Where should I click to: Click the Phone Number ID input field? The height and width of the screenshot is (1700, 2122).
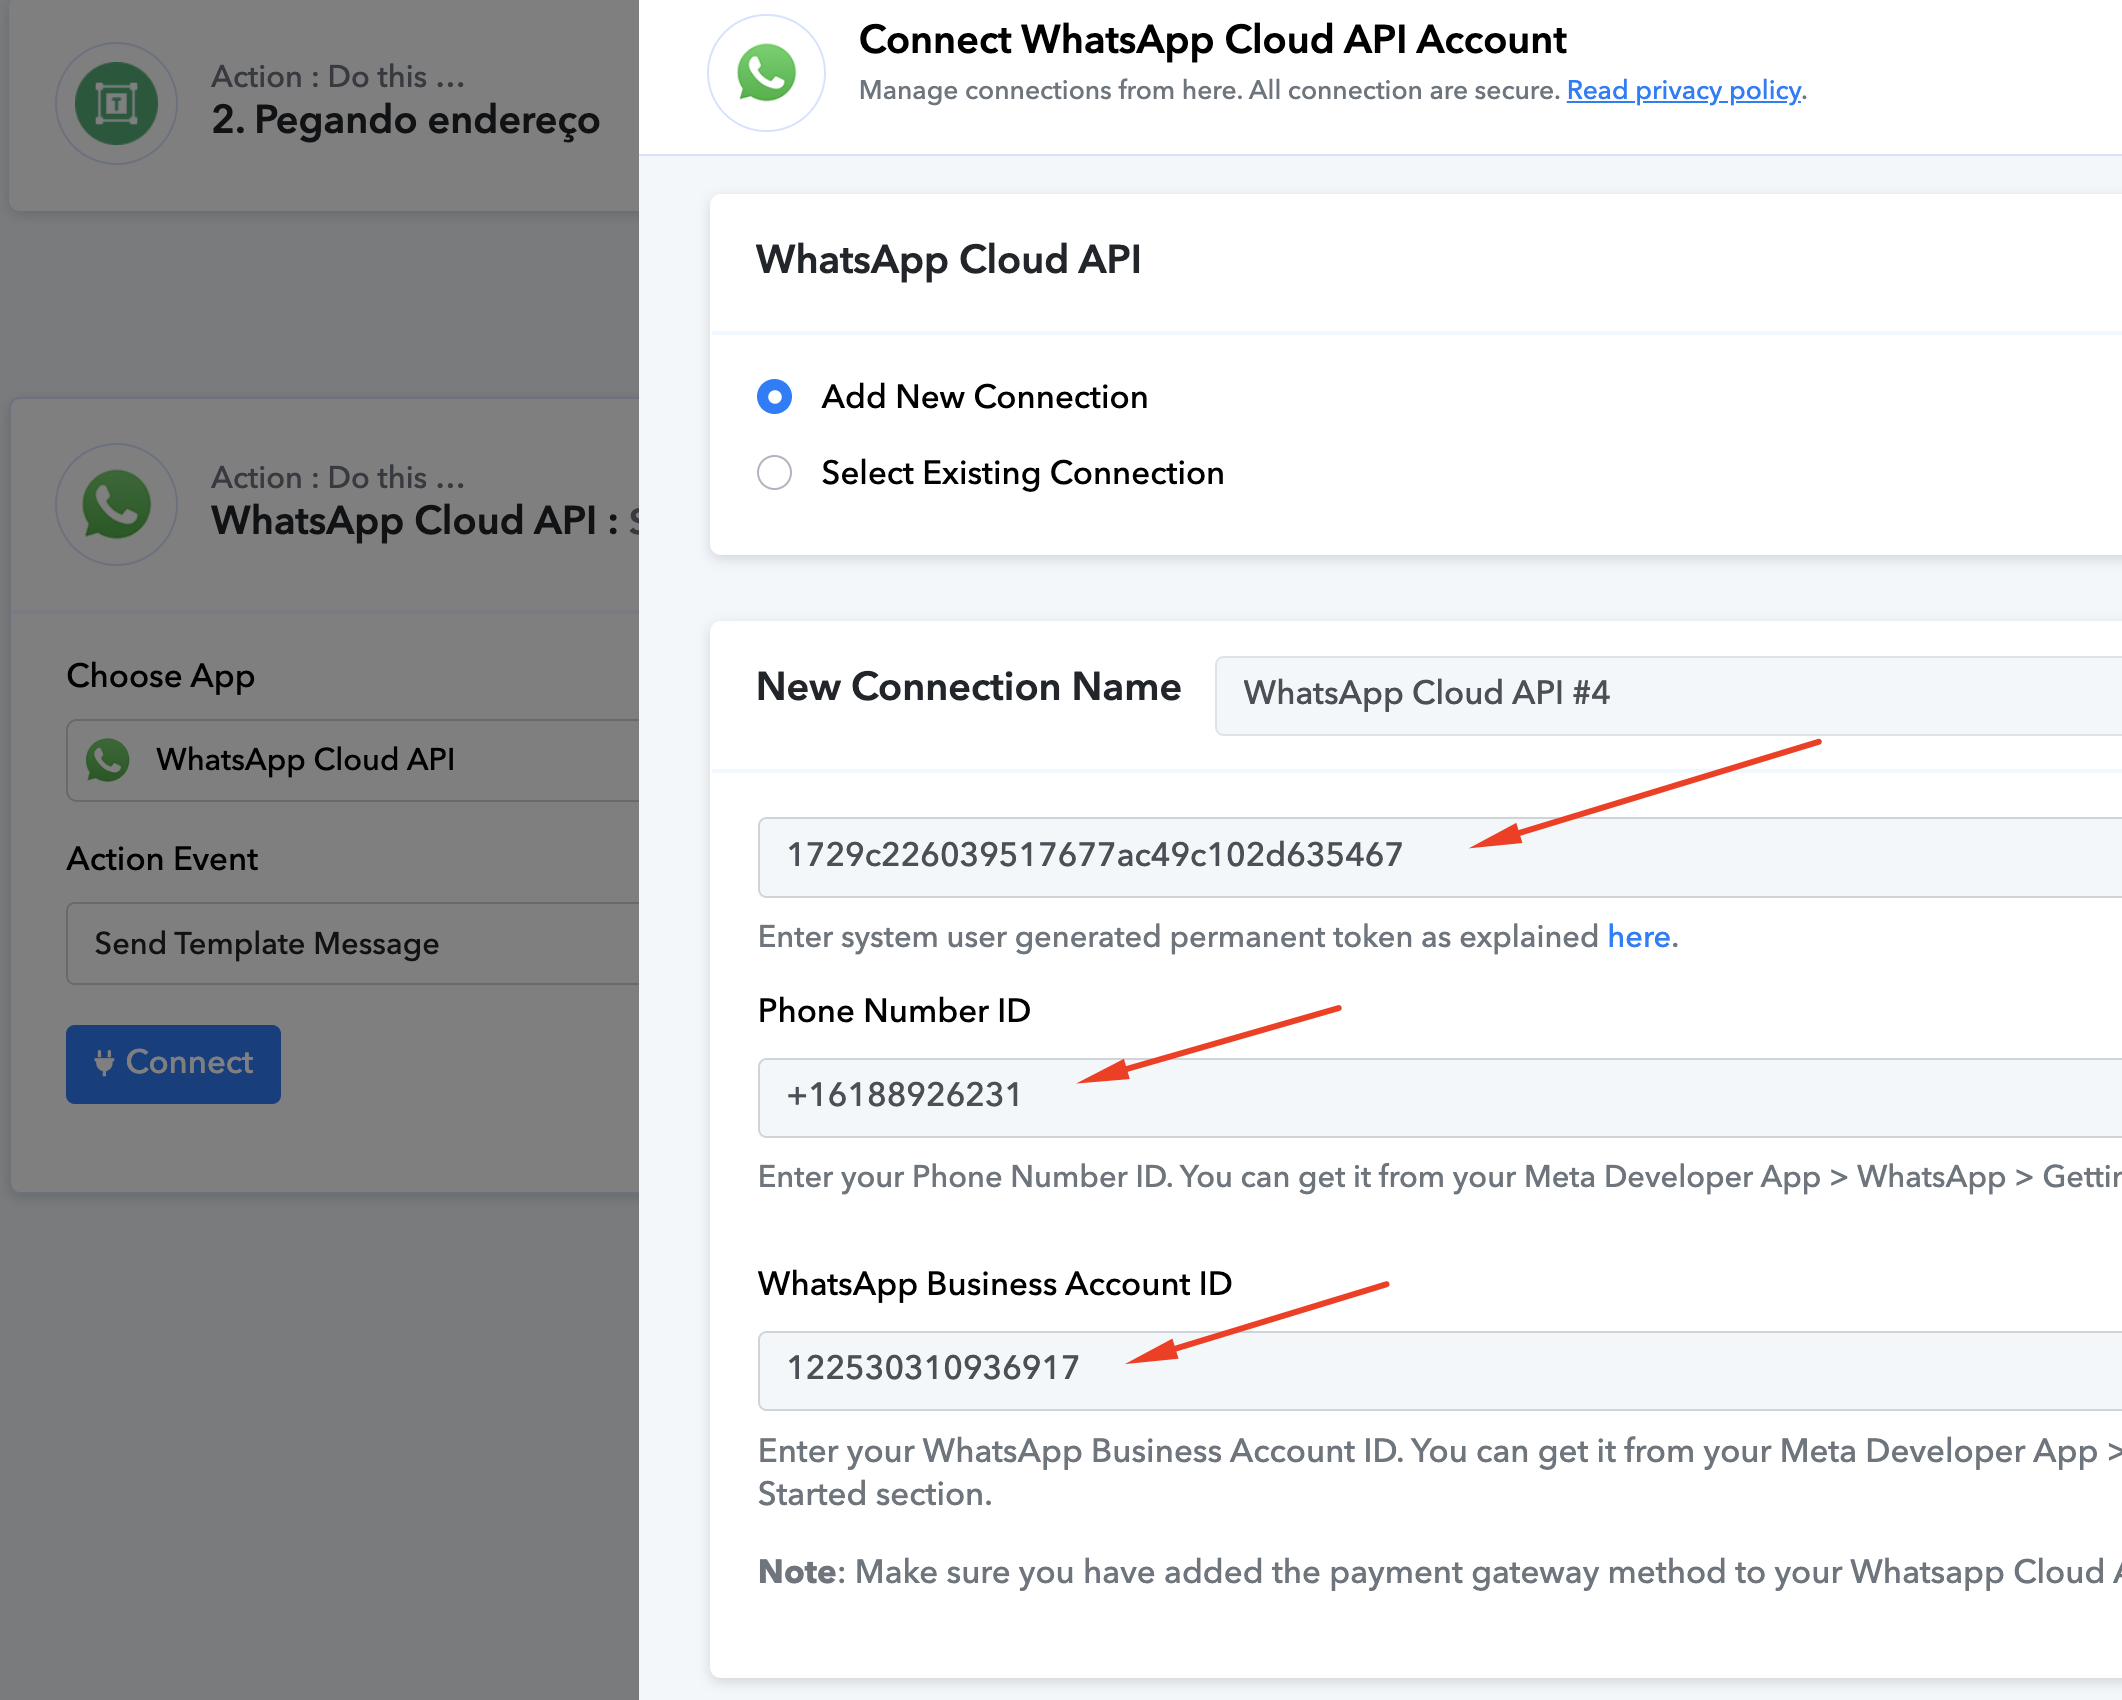click(x=1440, y=1097)
